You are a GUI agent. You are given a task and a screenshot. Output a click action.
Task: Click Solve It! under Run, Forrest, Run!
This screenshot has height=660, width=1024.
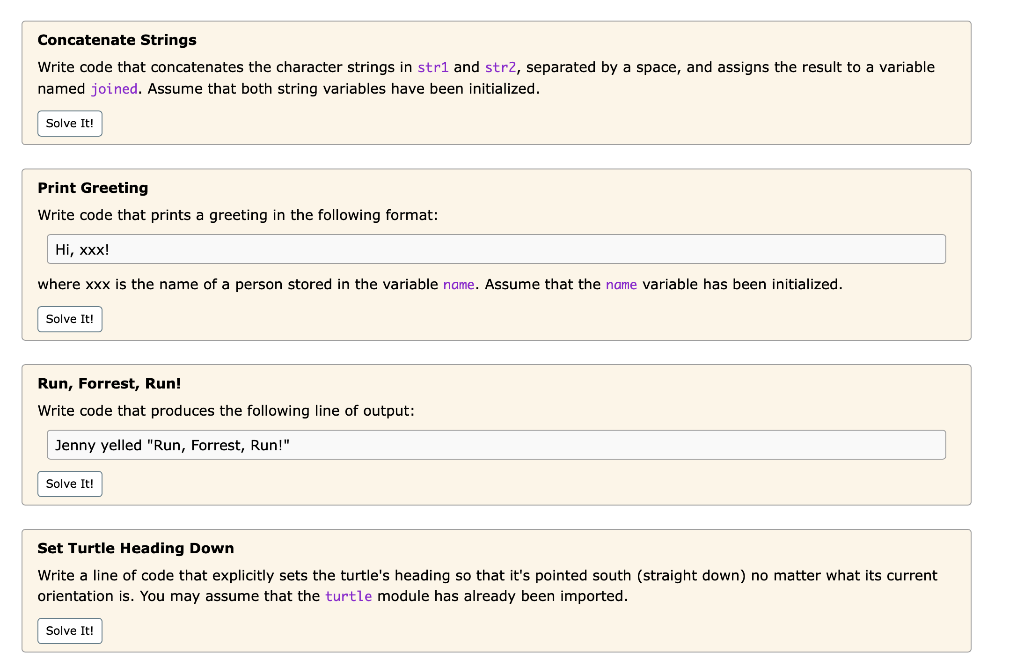pos(69,483)
